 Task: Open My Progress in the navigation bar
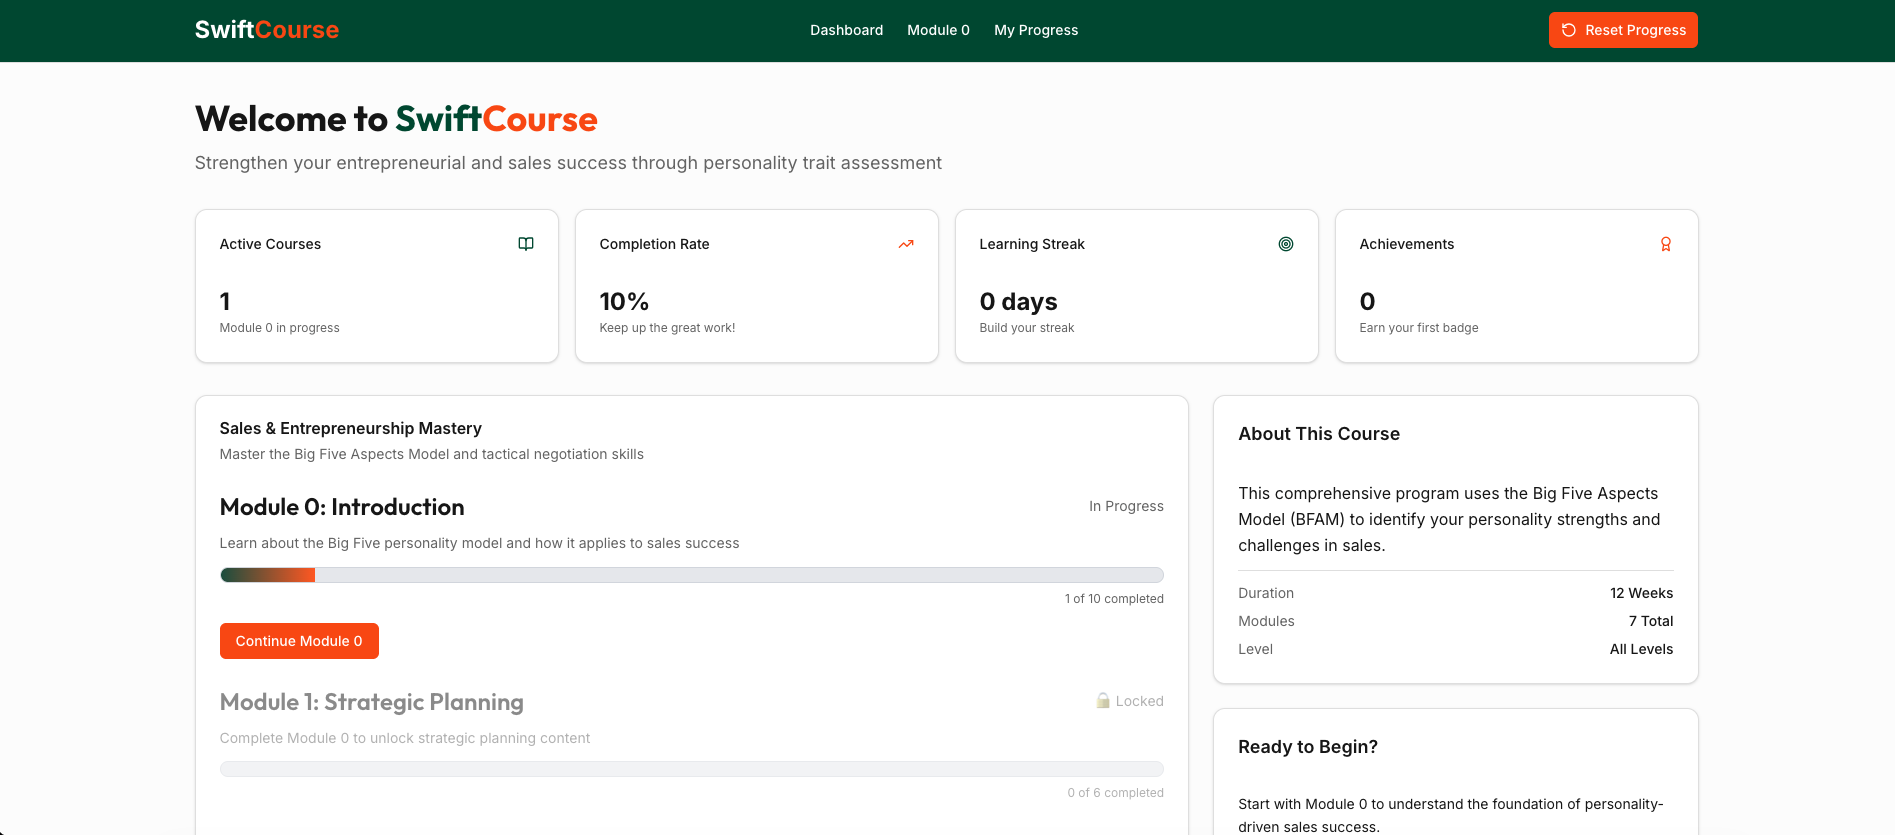tap(1036, 30)
